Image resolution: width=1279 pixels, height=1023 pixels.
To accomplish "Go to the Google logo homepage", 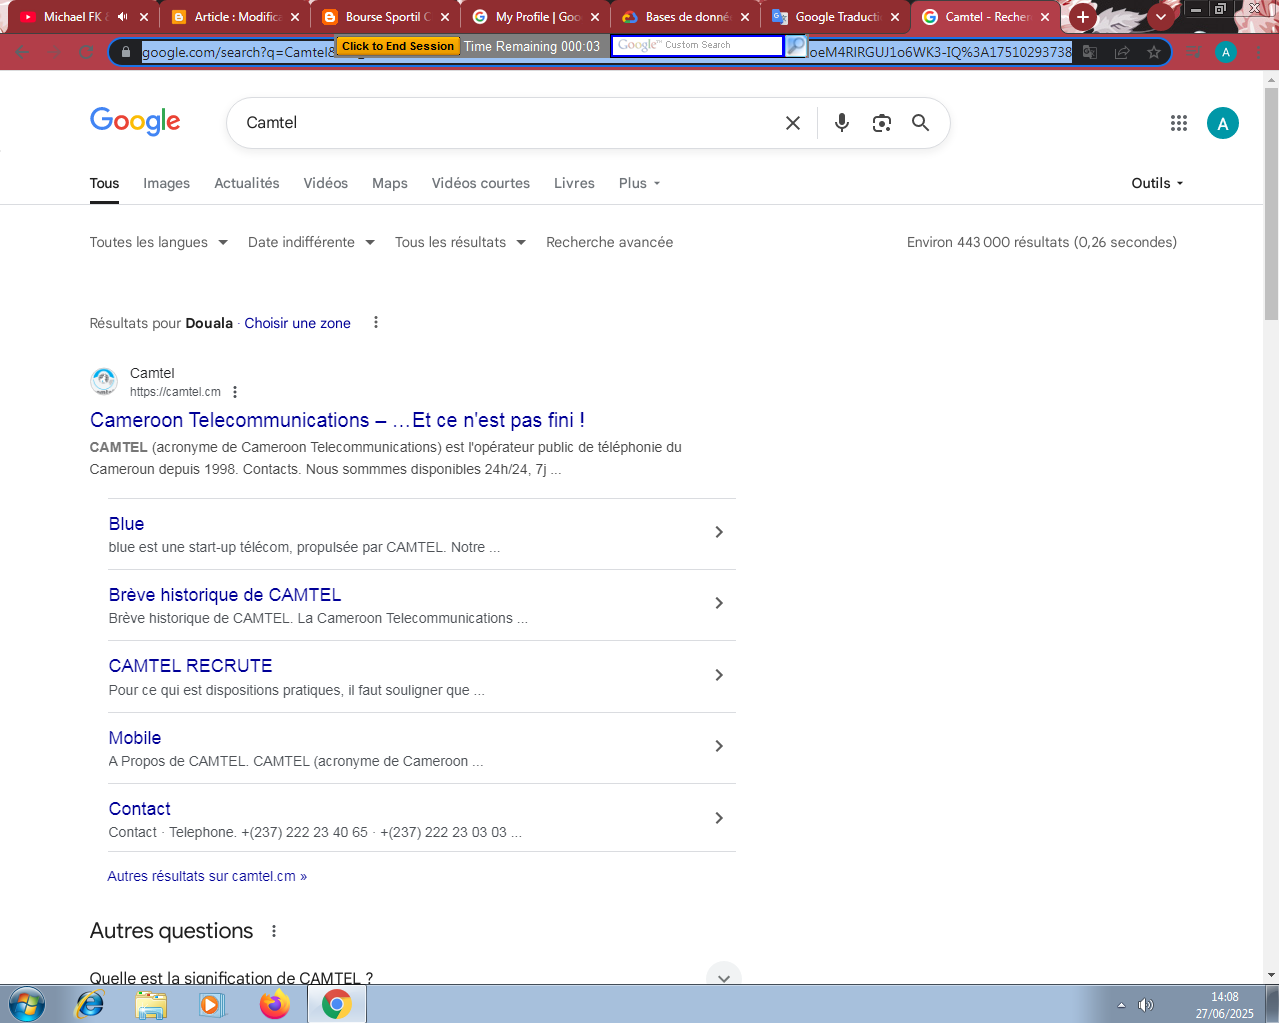I will tap(135, 122).
